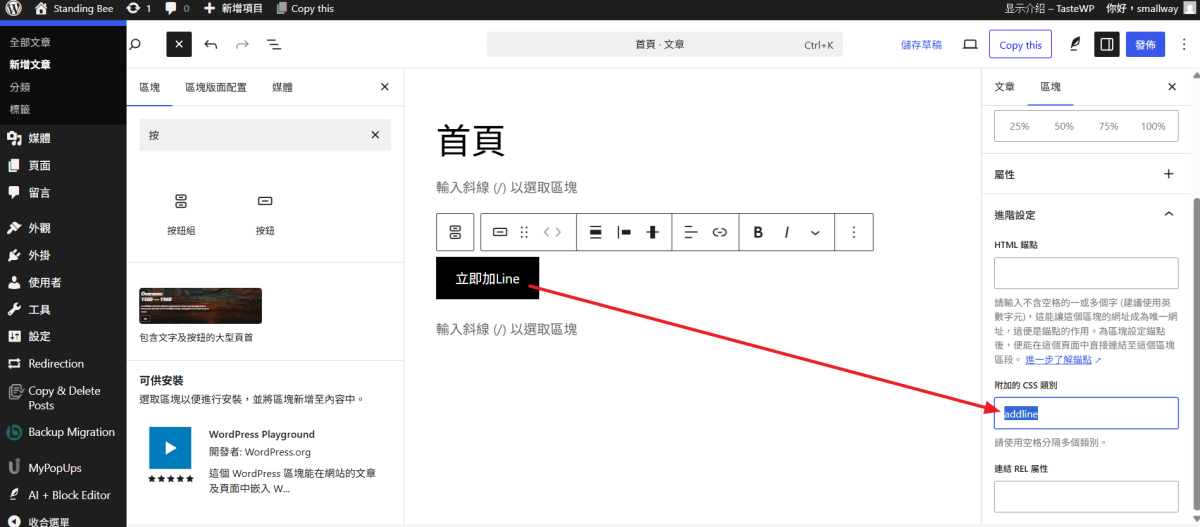Click the link icon in the block toolbar
Screen dimensions: 1200x527
[x=719, y=232]
